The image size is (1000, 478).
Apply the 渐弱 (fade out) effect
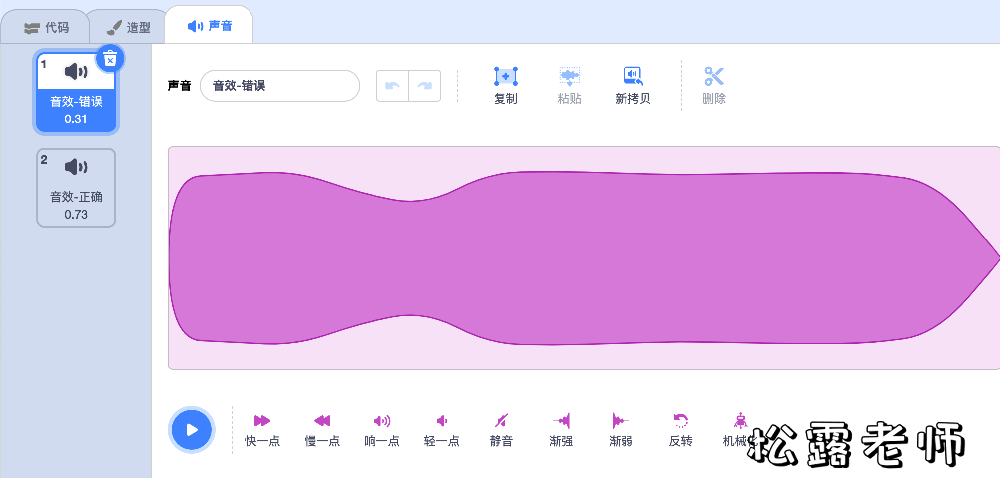(x=620, y=429)
